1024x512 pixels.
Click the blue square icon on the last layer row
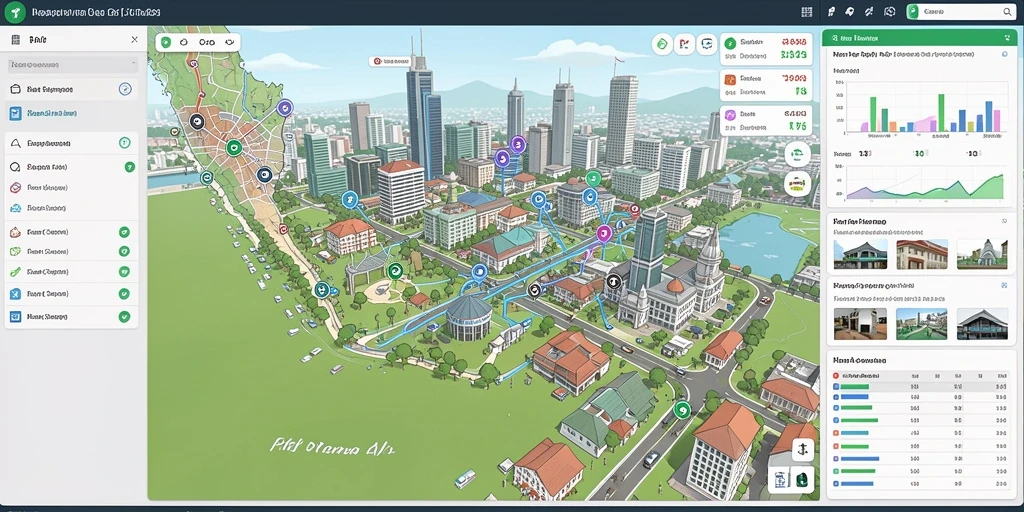tap(16, 317)
